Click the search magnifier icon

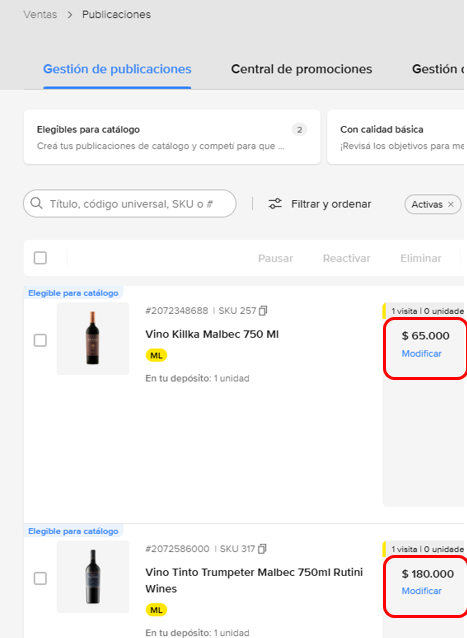tap(37, 203)
